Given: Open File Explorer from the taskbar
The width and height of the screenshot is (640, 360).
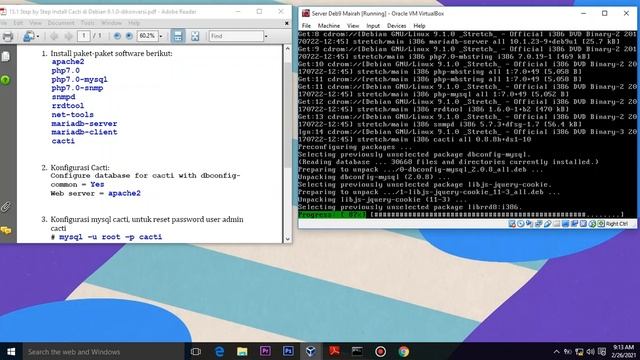Looking at the screenshot, I should point(242,351).
